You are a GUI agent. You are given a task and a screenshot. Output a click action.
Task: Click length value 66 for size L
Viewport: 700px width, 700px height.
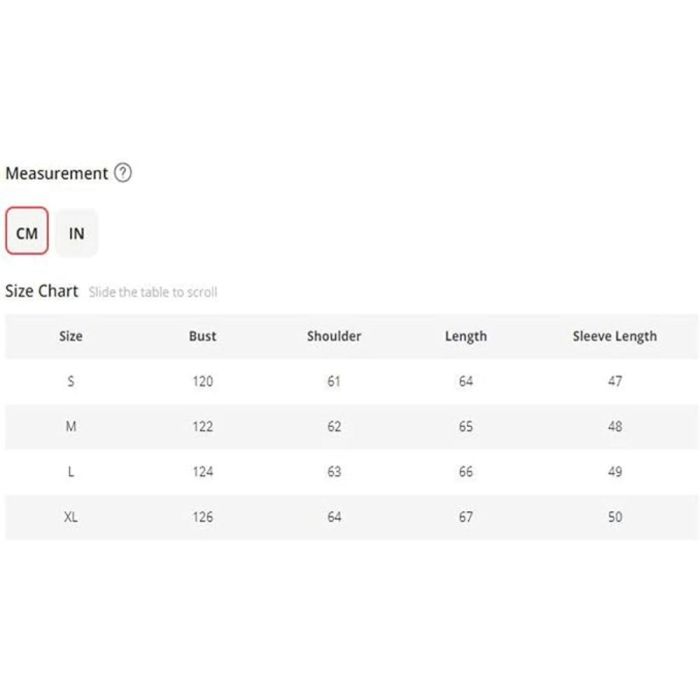pos(466,472)
